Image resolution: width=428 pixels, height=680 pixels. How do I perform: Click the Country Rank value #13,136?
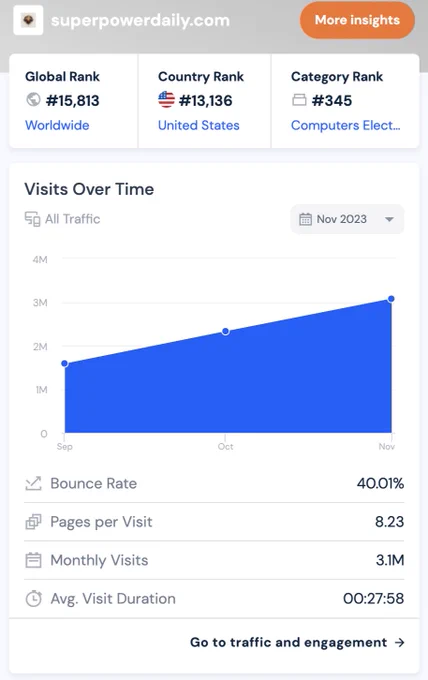pos(206,101)
